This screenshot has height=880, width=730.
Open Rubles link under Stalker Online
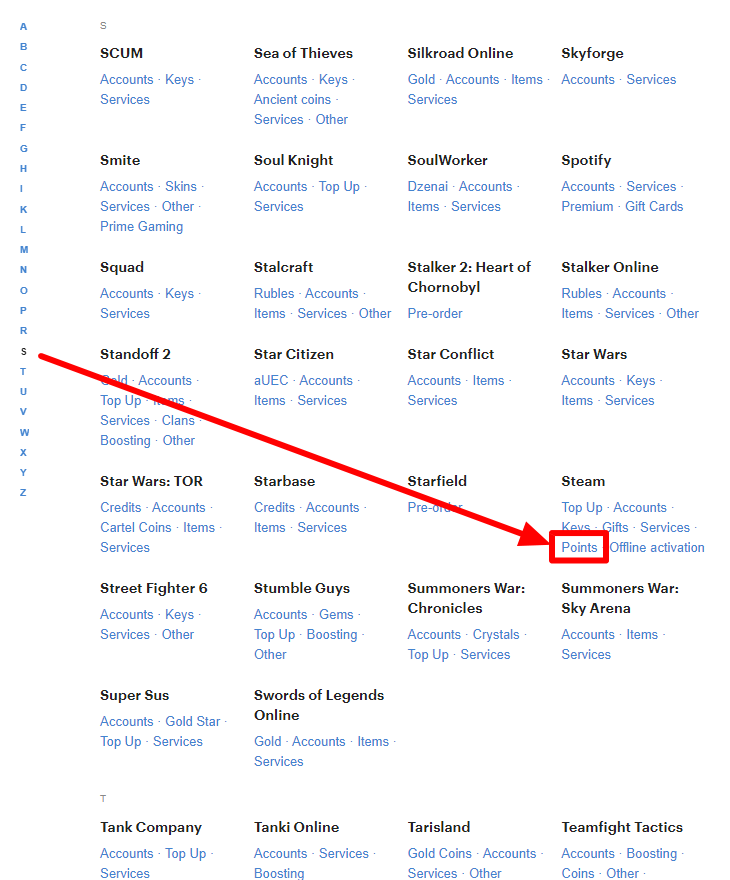tap(581, 294)
